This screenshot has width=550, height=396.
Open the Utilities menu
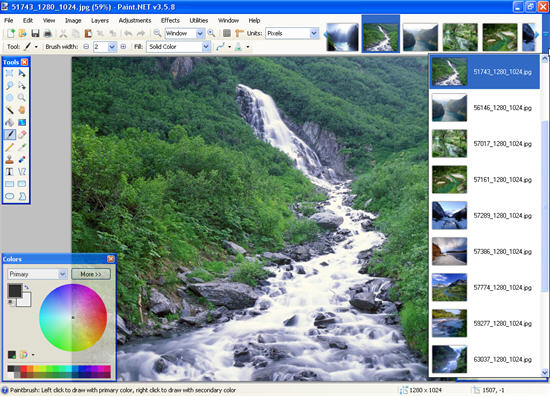(199, 20)
